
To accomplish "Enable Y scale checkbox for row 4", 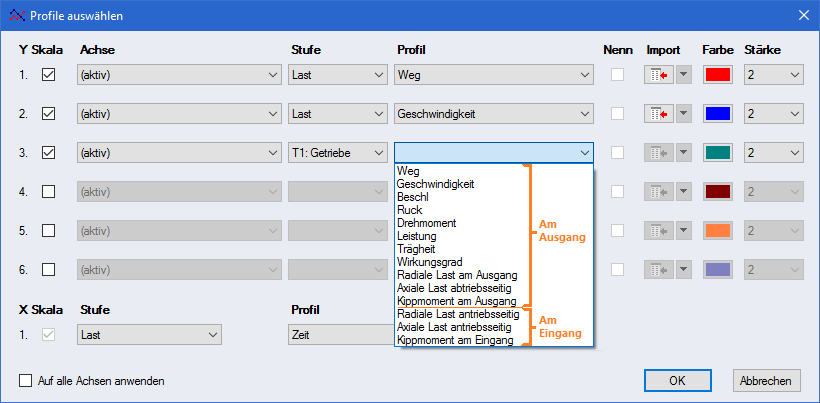I will click(49, 191).
